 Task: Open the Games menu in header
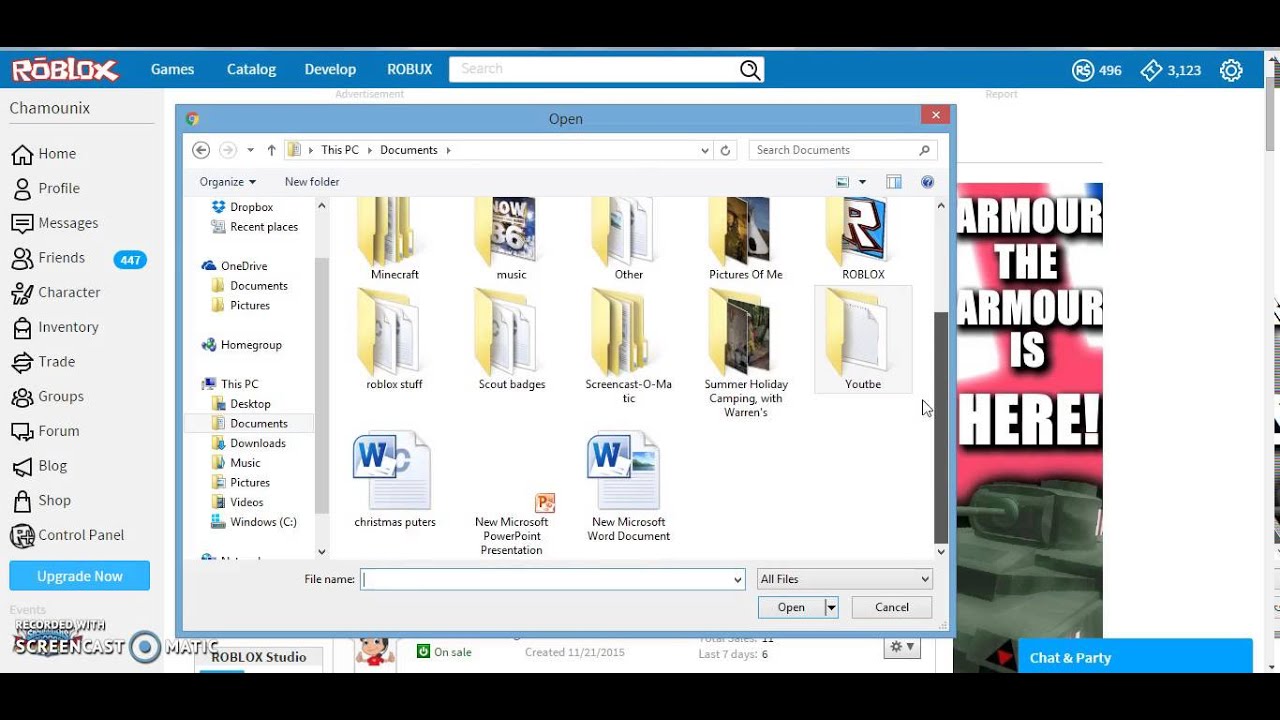[x=172, y=69]
